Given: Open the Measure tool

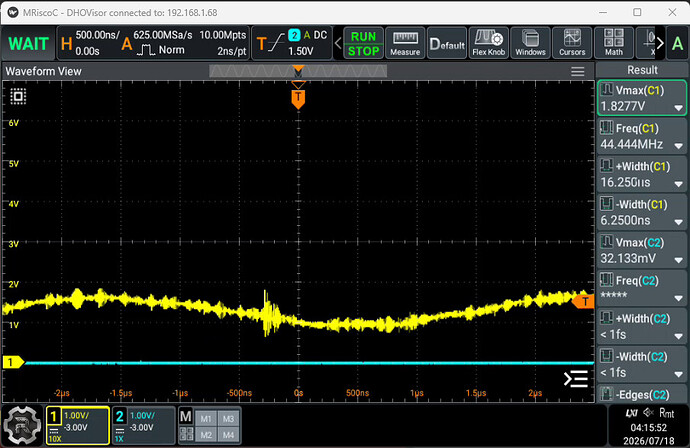Looking at the screenshot, I should pyautogui.click(x=405, y=43).
